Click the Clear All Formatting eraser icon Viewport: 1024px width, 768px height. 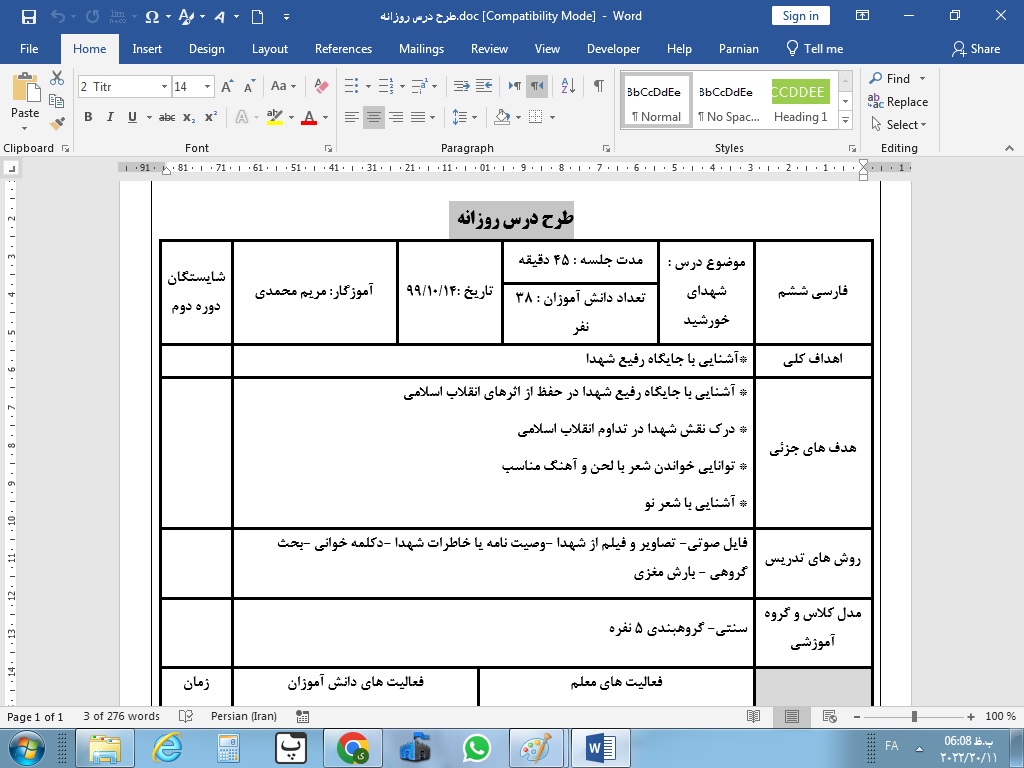pyautogui.click(x=321, y=86)
